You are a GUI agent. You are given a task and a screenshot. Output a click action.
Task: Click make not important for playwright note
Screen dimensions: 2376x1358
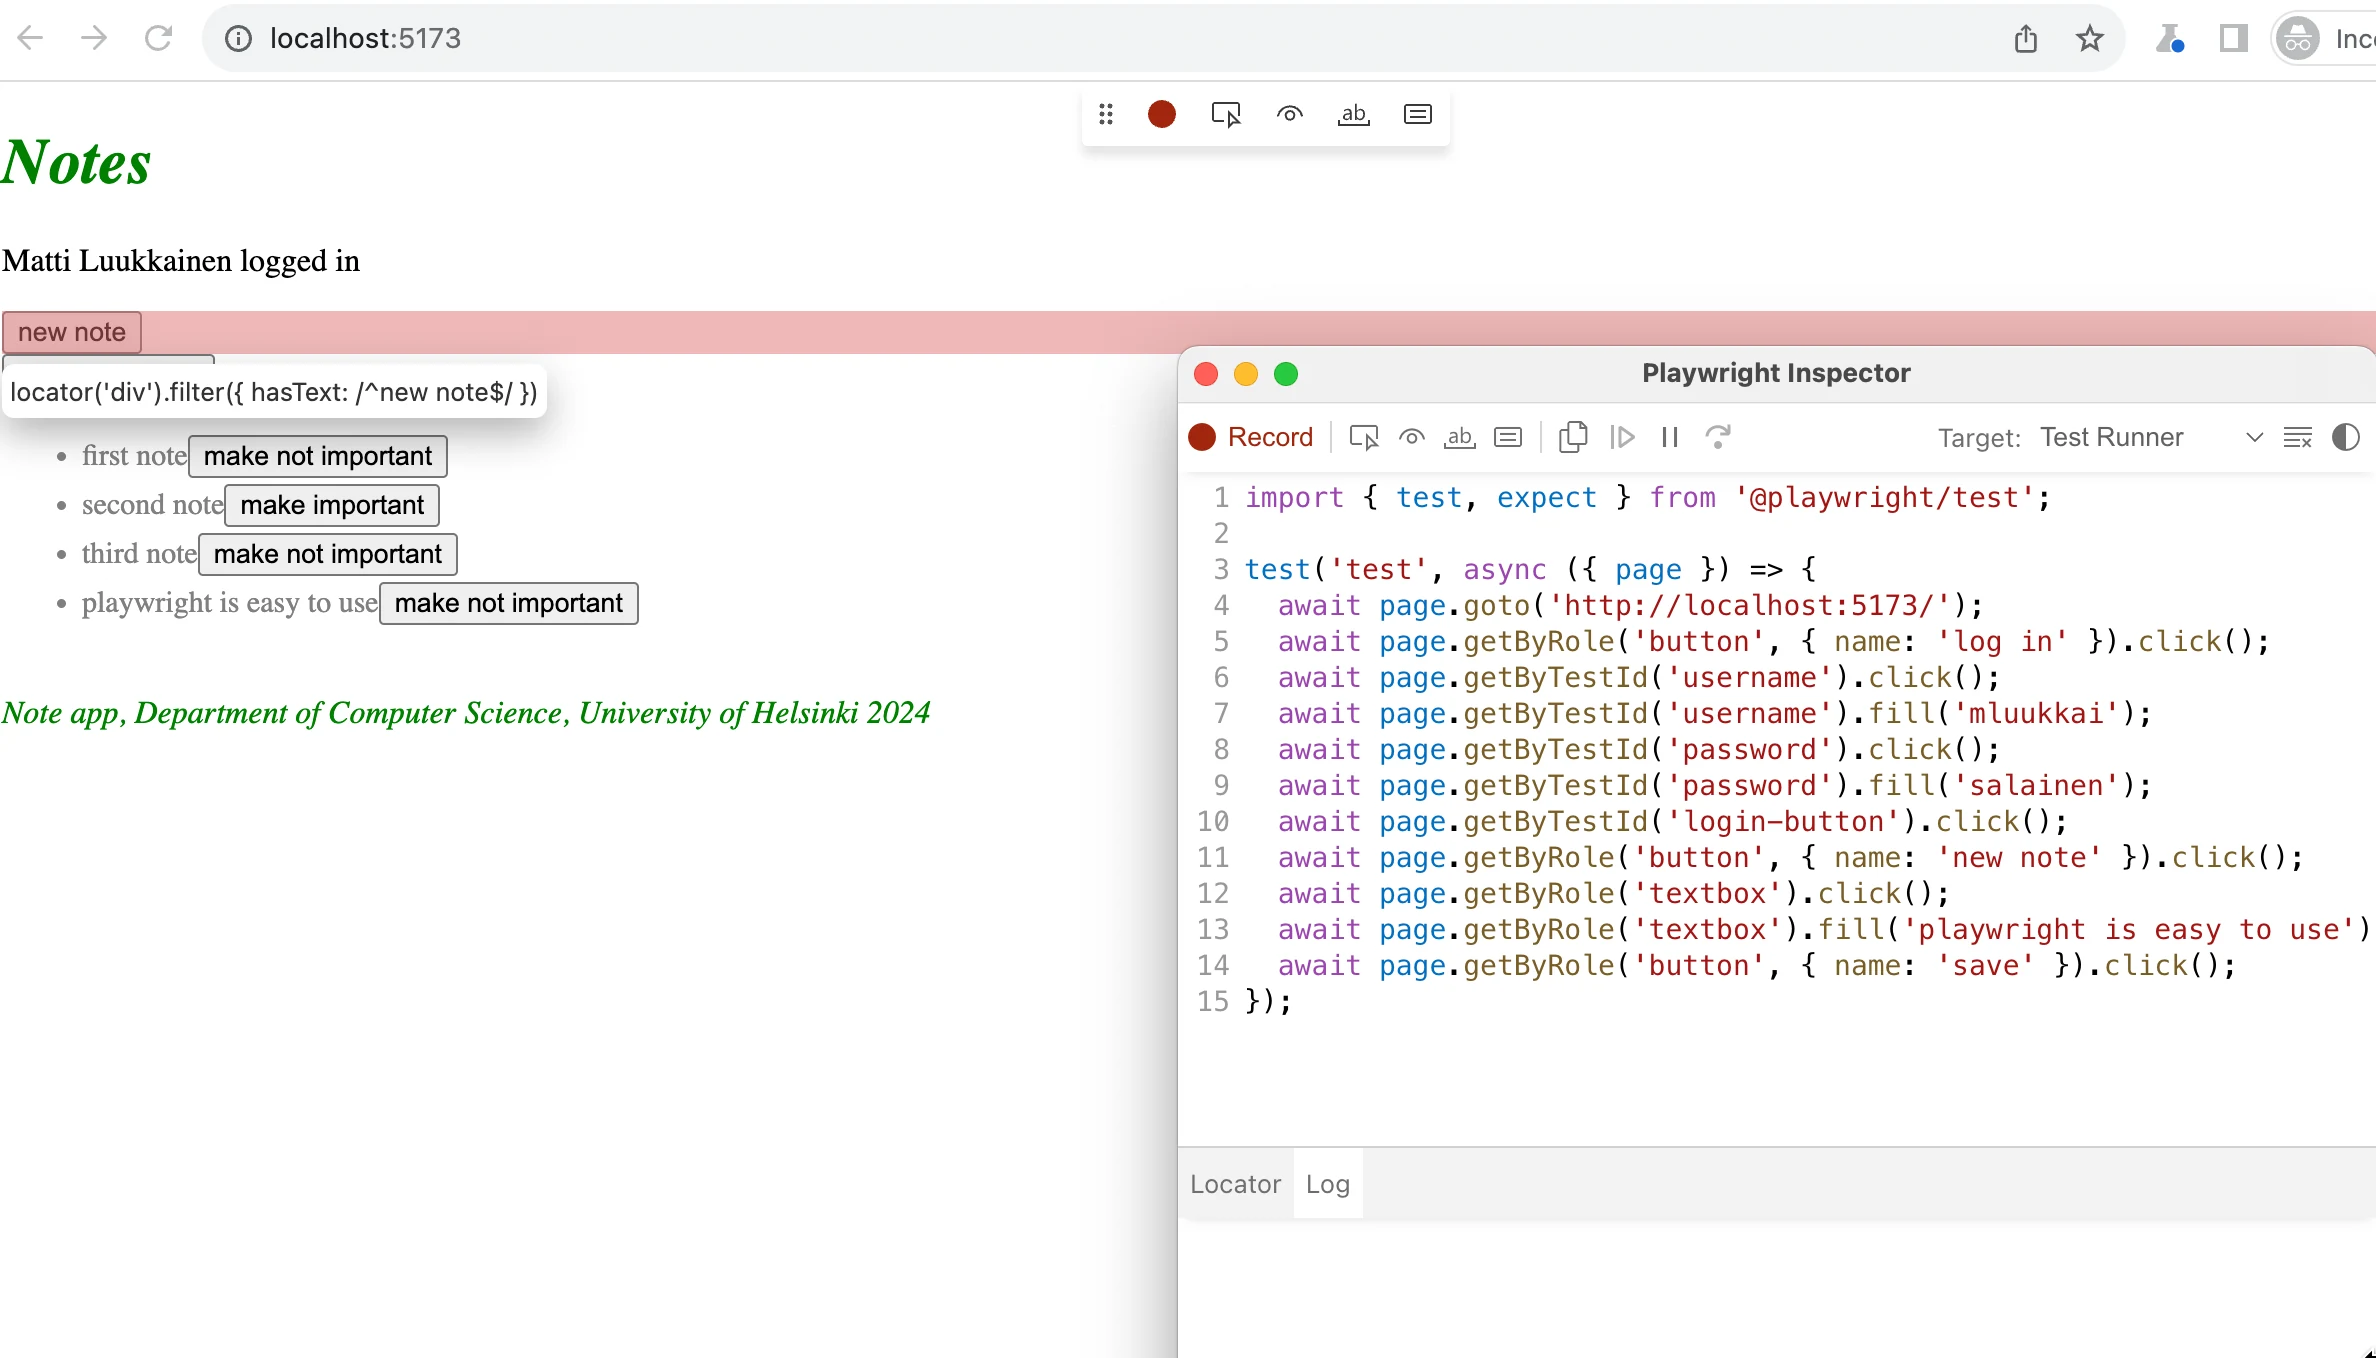coord(509,603)
